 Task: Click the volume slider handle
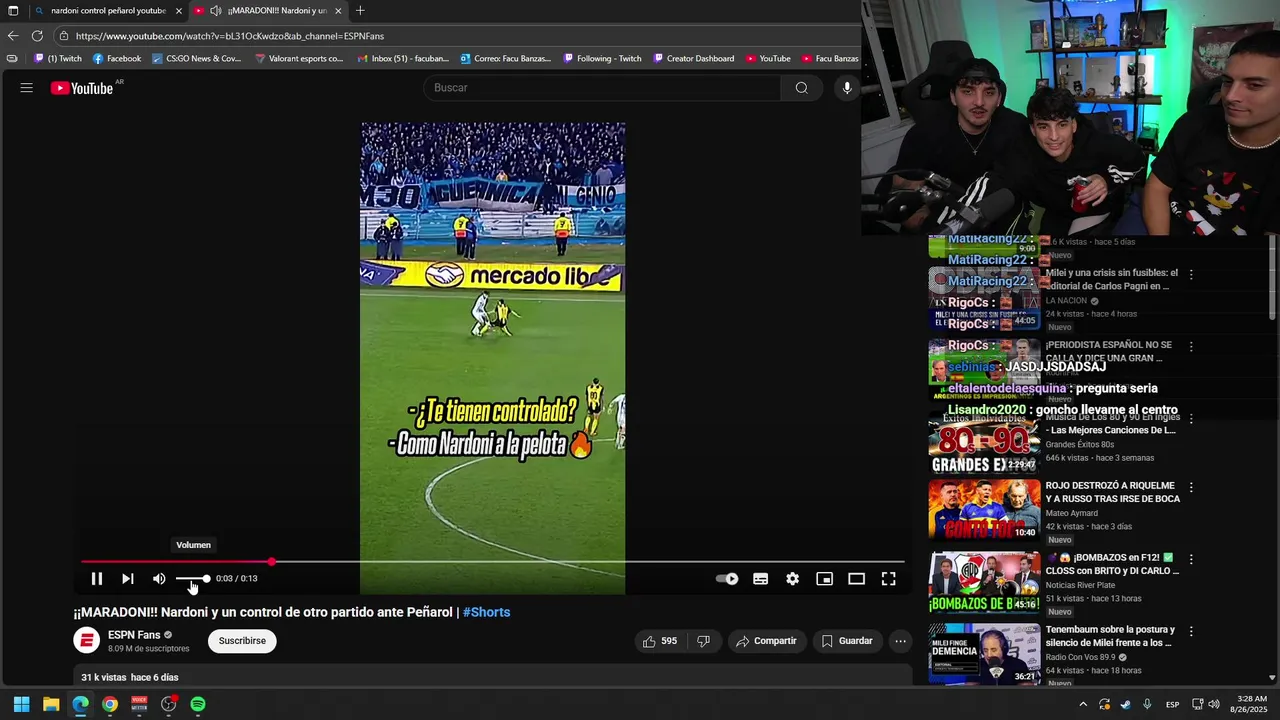[206, 579]
